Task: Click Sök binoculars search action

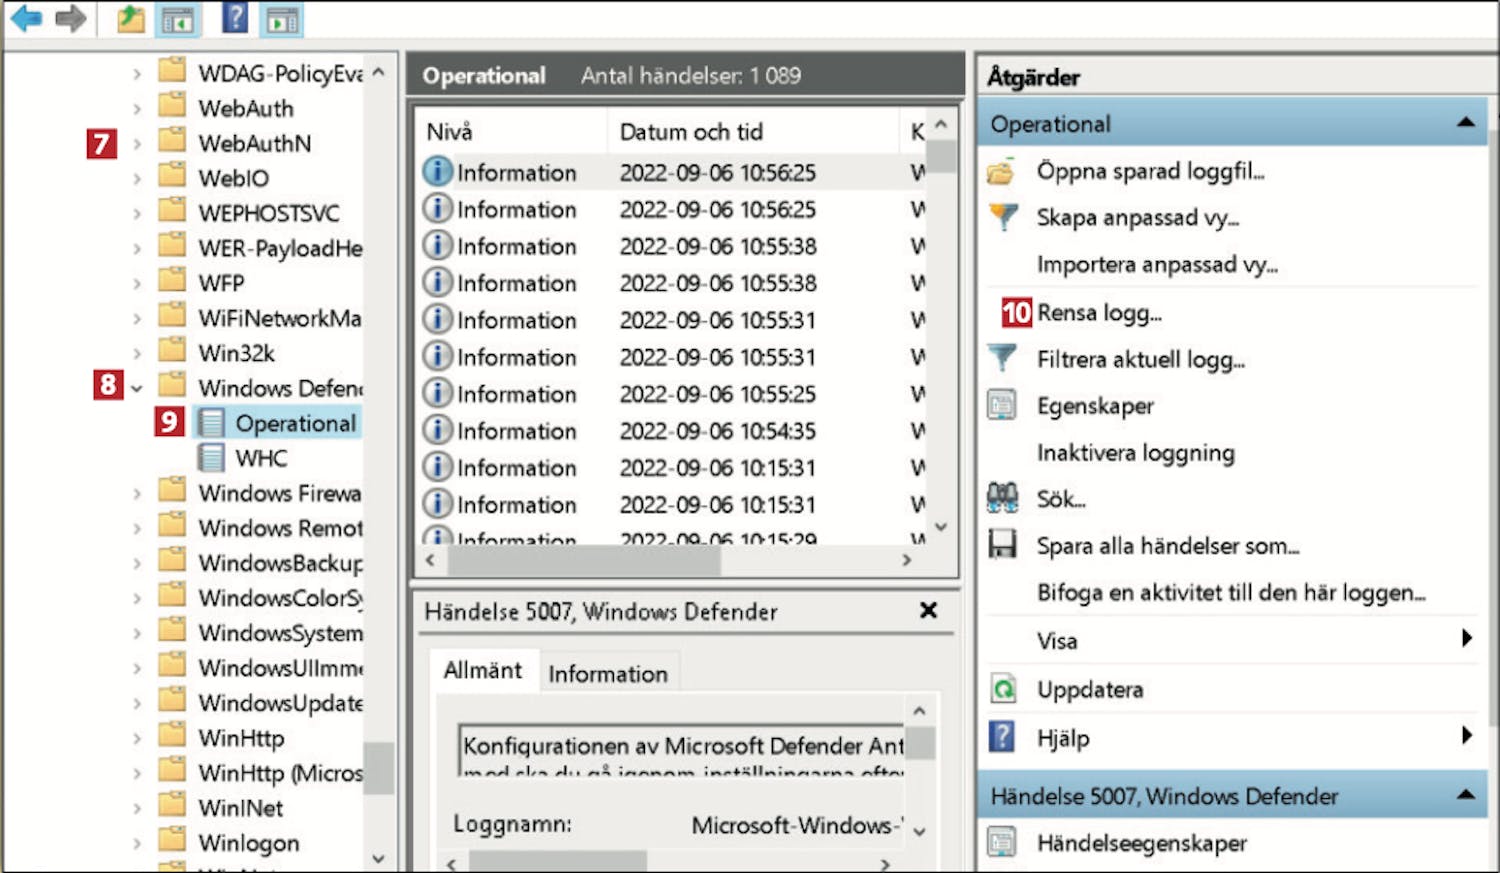Action: click(x=1002, y=498)
